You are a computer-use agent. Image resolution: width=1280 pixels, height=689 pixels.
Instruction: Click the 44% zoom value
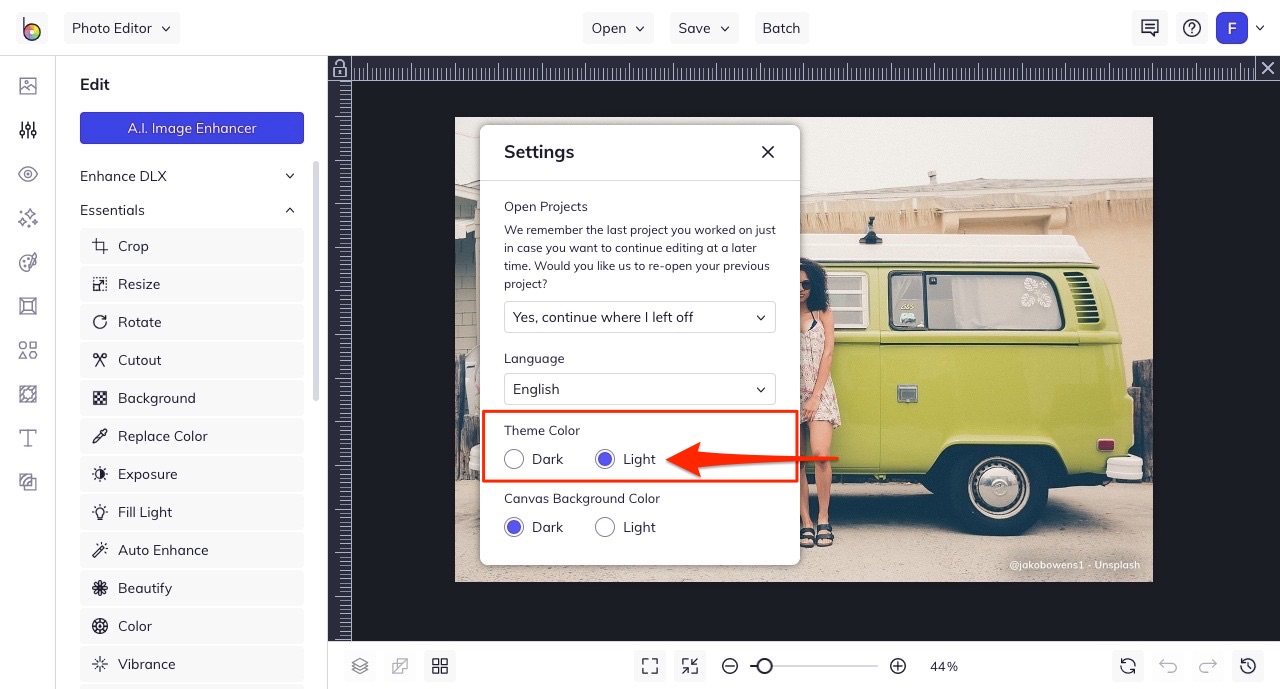coord(944,666)
